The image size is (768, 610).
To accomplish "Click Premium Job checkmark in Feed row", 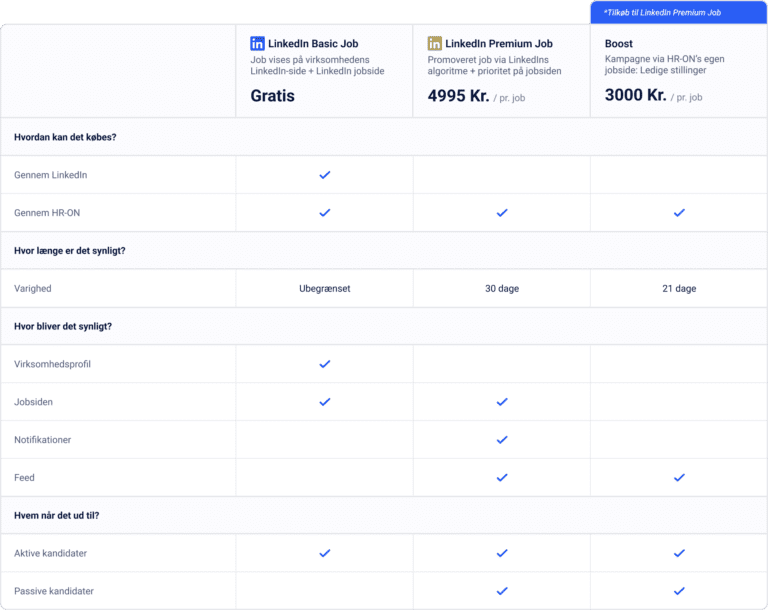I will click(x=502, y=478).
